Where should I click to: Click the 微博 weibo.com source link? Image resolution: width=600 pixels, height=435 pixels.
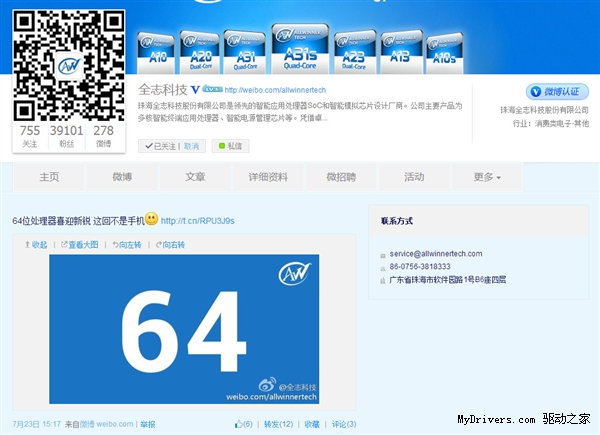point(106,424)
